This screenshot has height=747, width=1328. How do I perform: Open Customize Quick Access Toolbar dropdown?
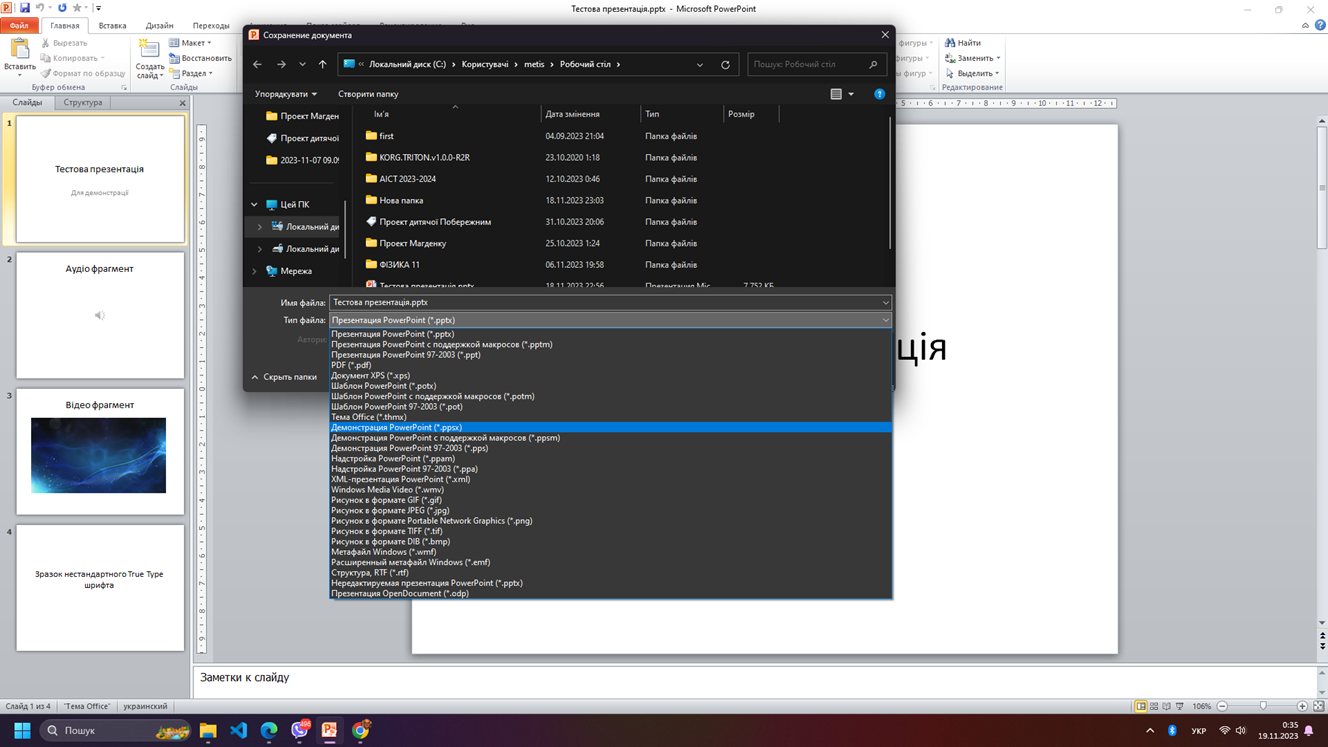coord(98,8)
